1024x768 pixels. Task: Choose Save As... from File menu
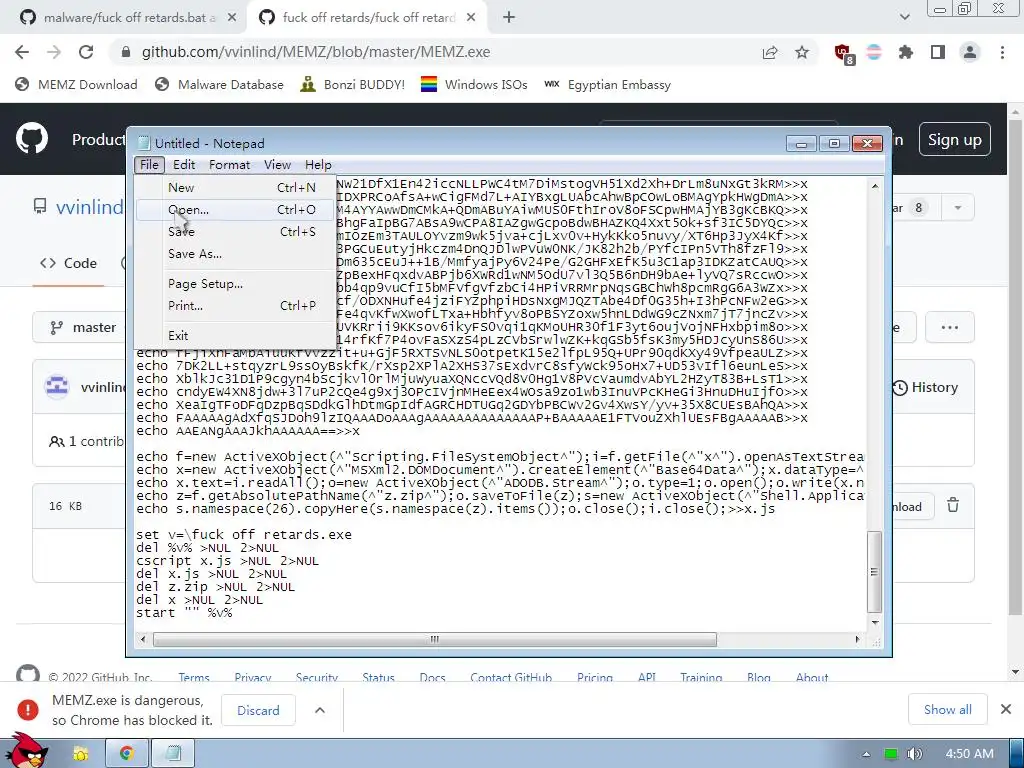click(x=236, y=253)
